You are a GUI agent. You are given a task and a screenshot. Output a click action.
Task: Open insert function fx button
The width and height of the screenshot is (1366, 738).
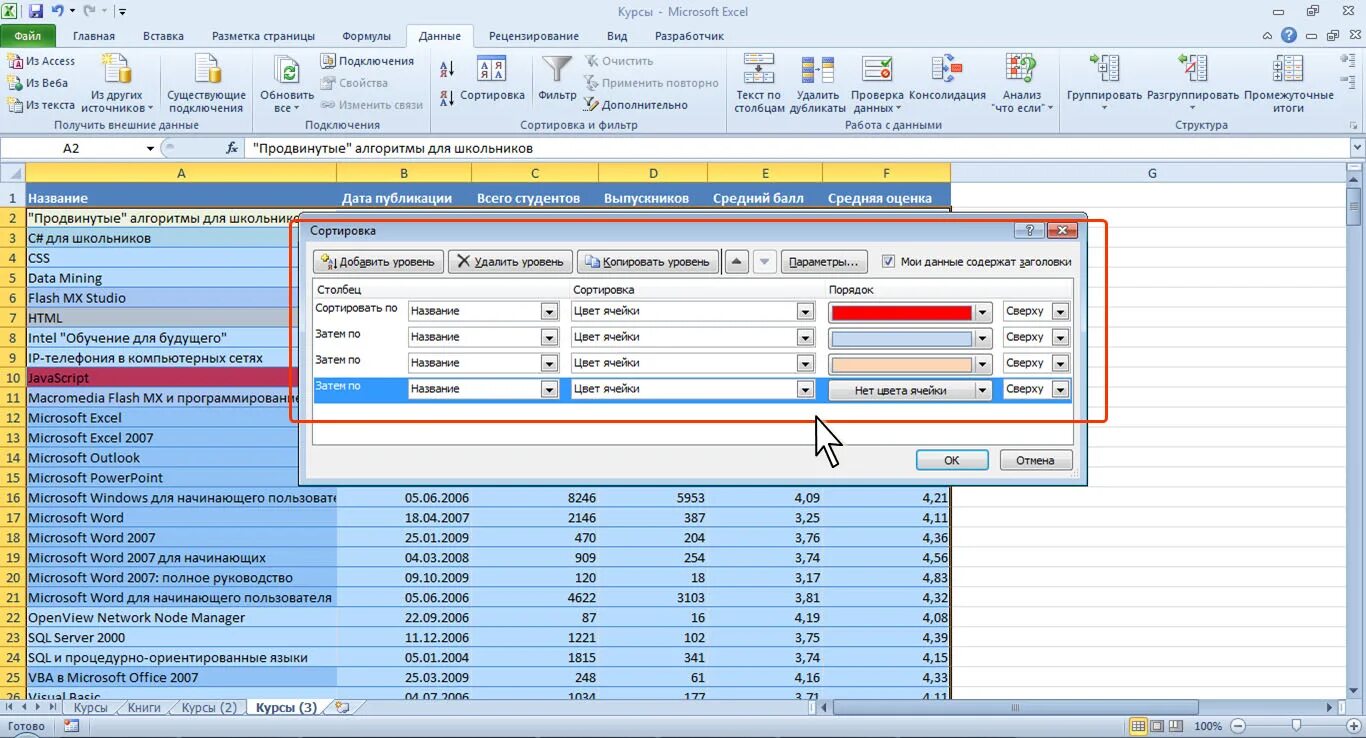click(232, 148)
